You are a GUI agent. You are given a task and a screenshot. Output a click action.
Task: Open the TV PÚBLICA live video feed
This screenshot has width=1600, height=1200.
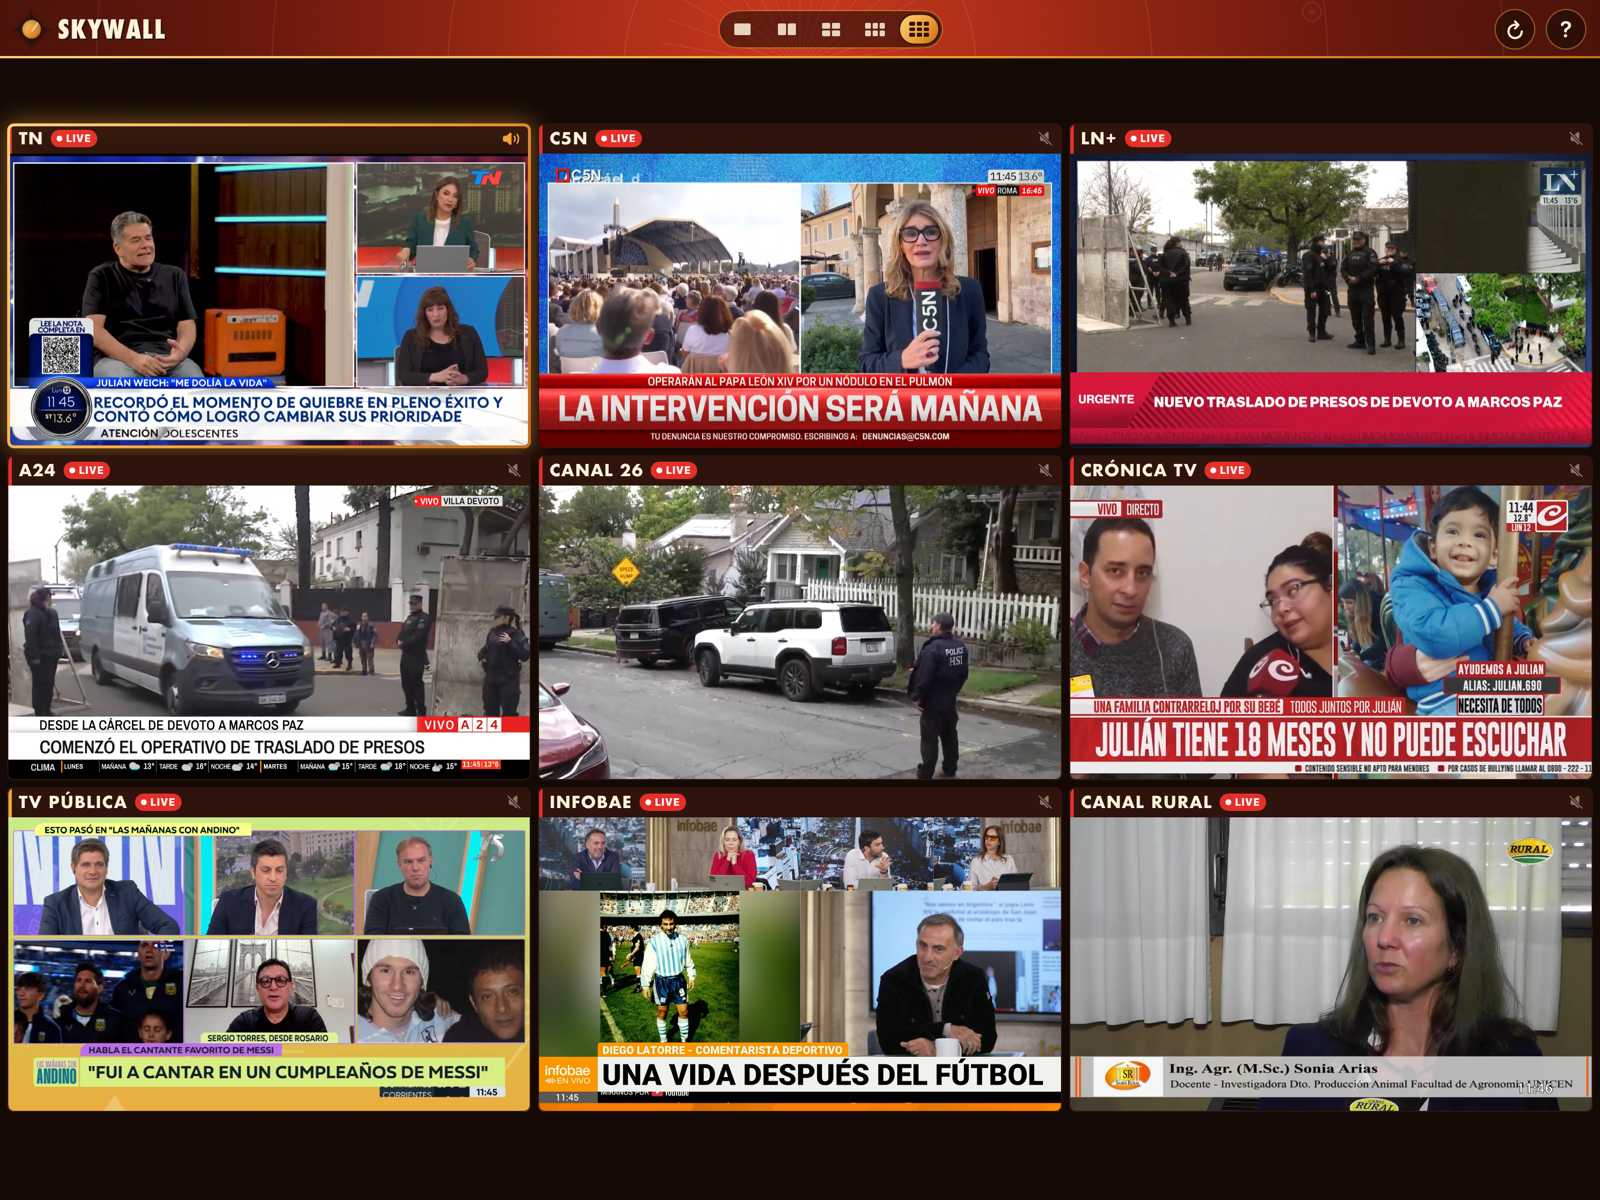coord(269,964)
